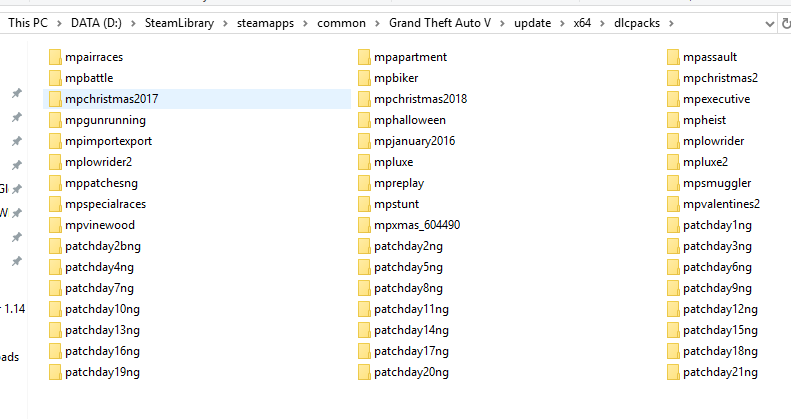Image resolution: width=791 pixels, height=419 pixels.
Task: Select the patchday12ng folder name
Action: [x=720, y=310]
